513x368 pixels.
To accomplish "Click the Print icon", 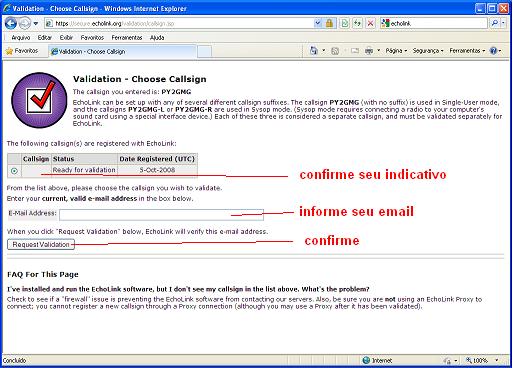I will pos(369,51).
